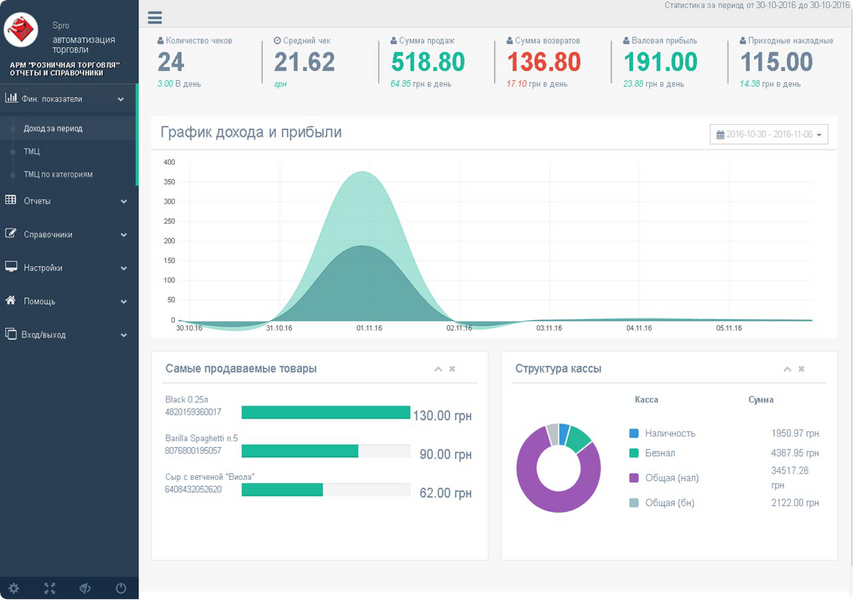Click the Безнал green legend swatch
Viewport: 853px width, 600px height.
pos(634,453)
